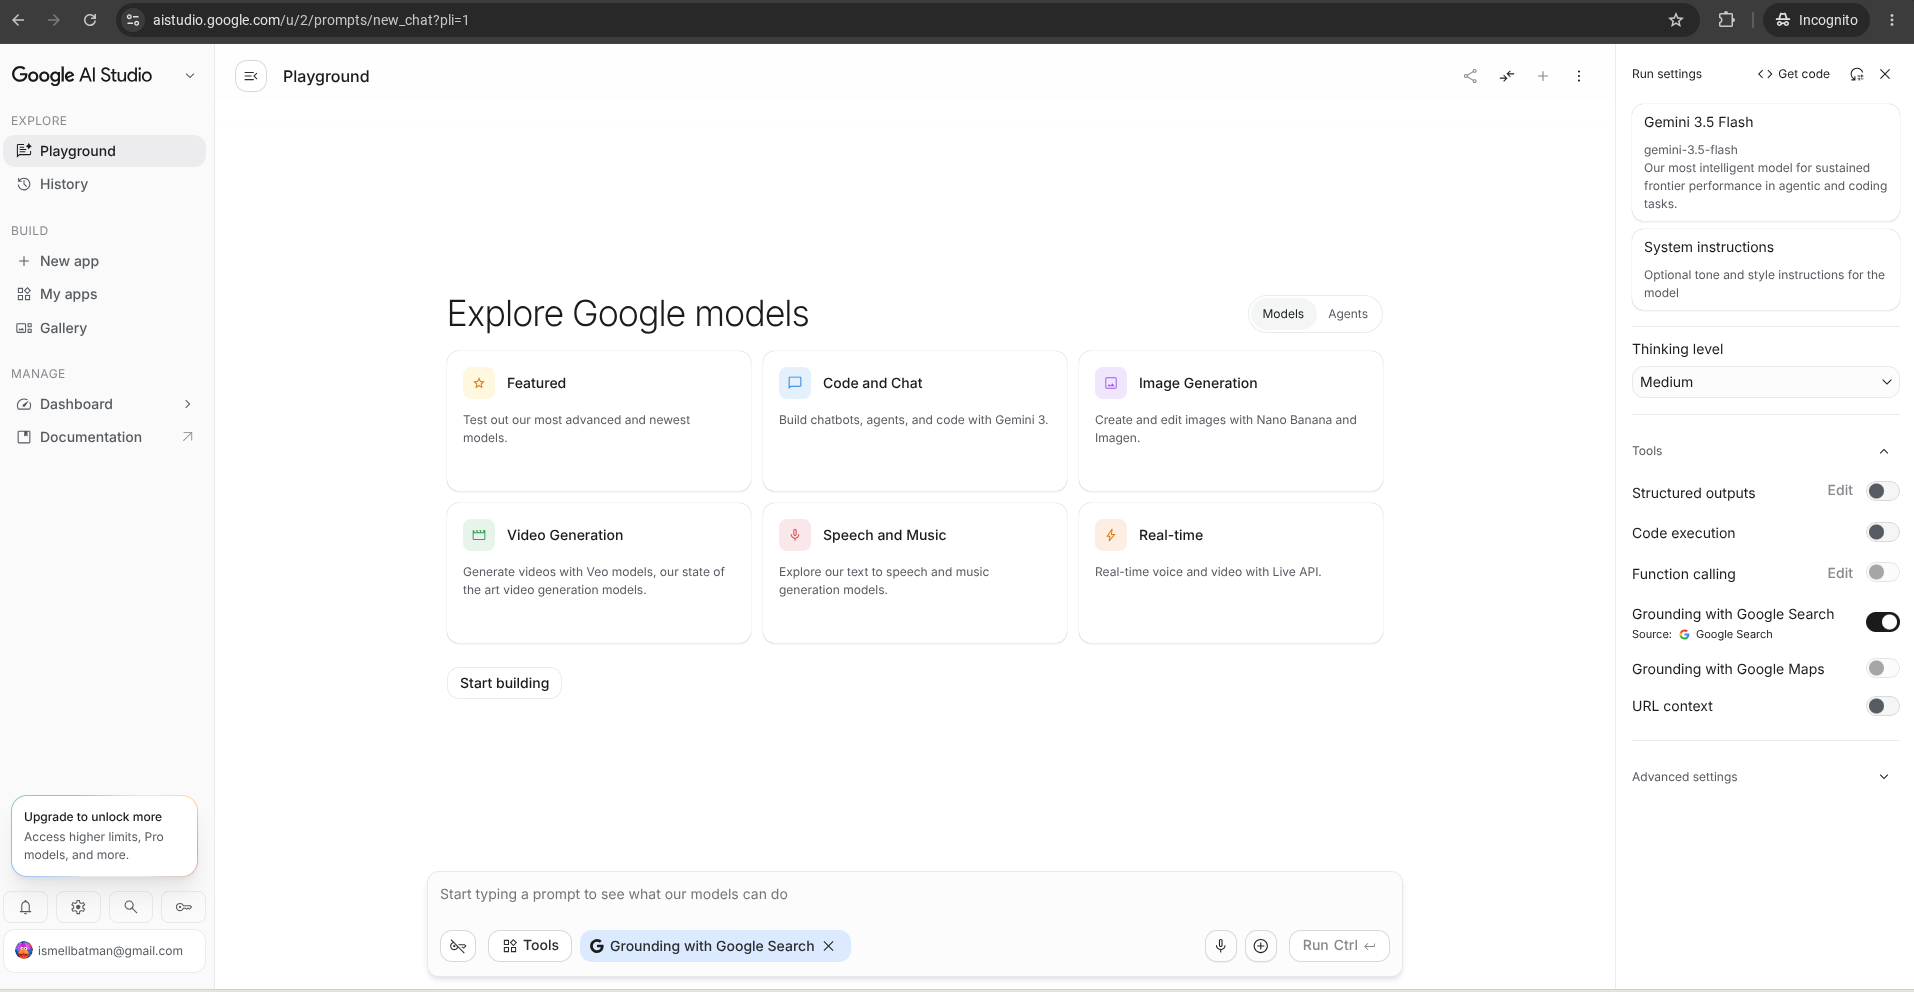Viewport: 1914px width, 992px height.
Task: Open History in the sidebar
Action: pyautogui.click(x=105, y=184)
